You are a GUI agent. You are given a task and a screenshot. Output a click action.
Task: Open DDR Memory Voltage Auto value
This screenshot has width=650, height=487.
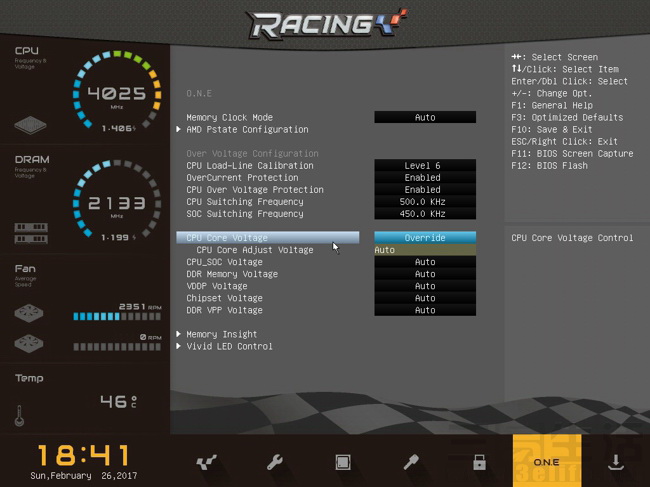[x=425, y=274]
